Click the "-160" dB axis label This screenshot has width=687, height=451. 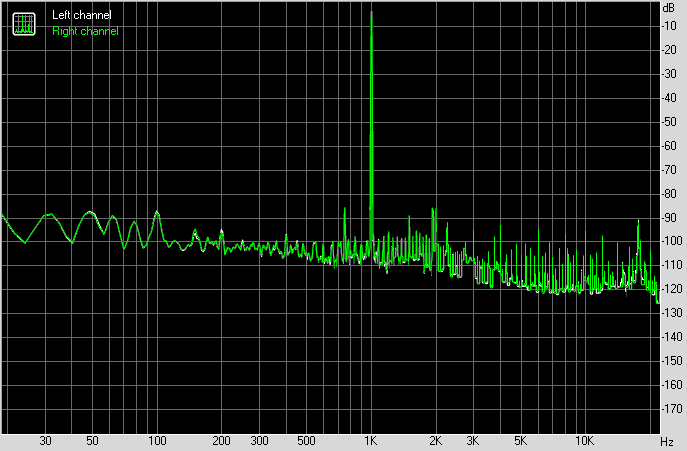pyautogui.click(x=672, y=385)
